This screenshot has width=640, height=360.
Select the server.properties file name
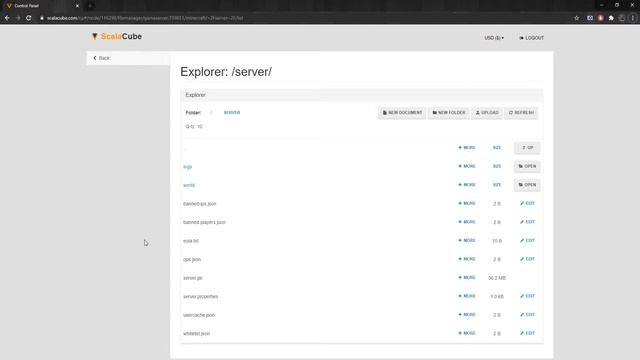(x=200, y=296)
